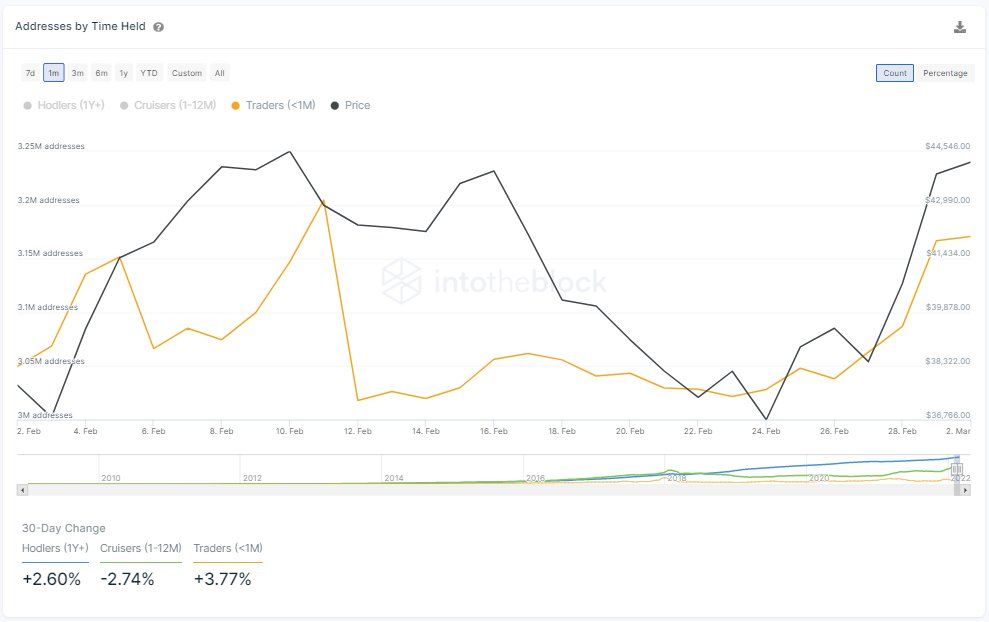Choose the 6m time range
Screen dimensions: 989x622
click(101, 73)
